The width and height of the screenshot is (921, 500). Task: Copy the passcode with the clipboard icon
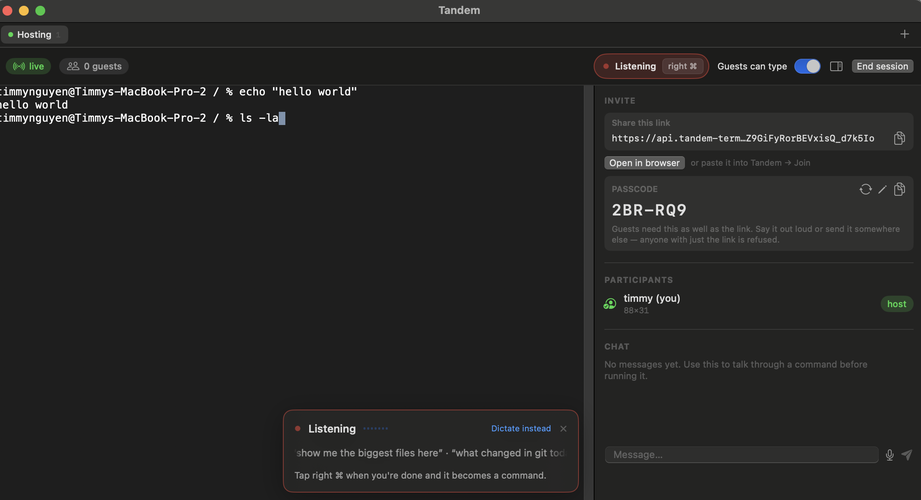[899, 189]
